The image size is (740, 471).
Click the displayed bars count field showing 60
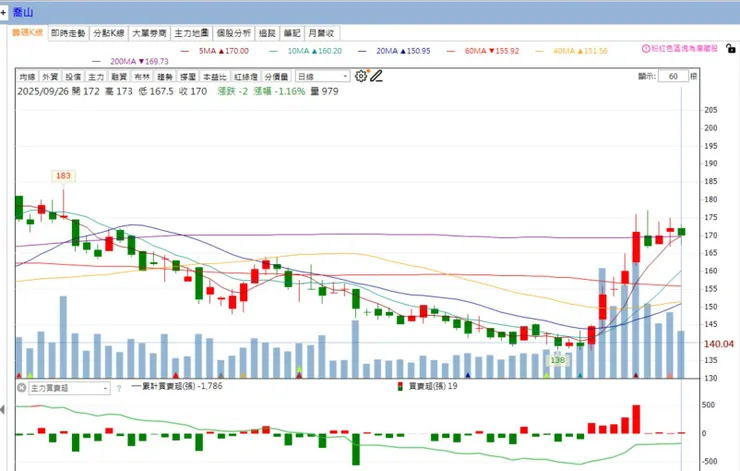(x=673, y=76)
